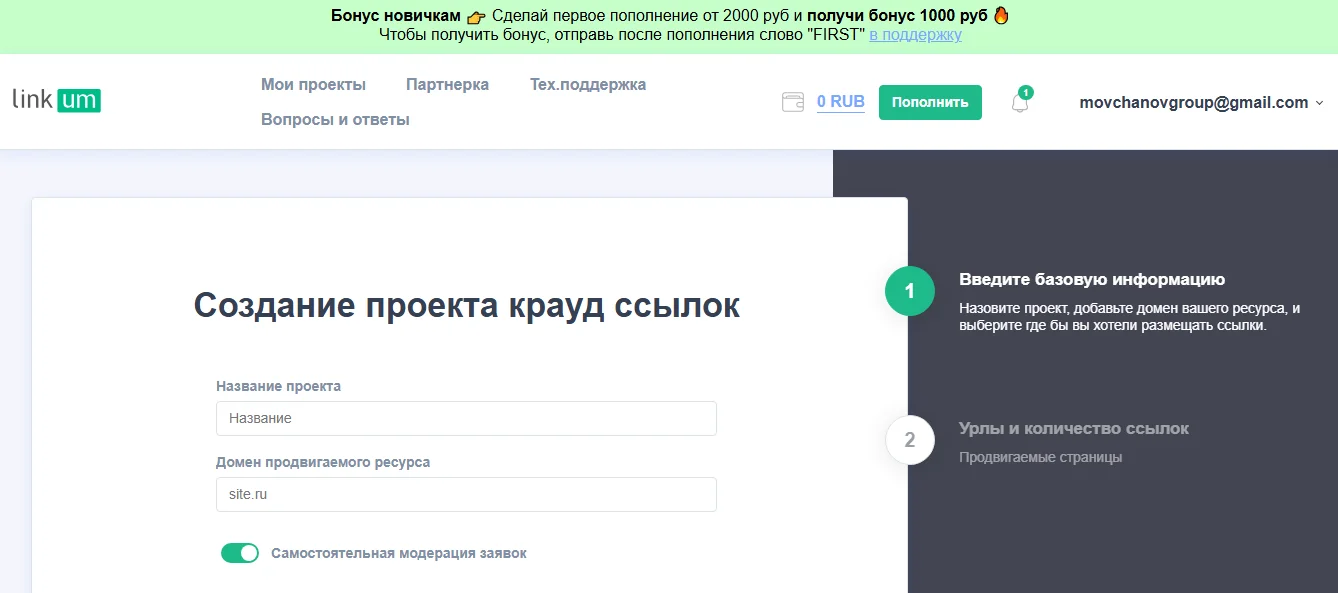Open the Тех.поддержка page
Image resolution: width=1338 pixels, height=593 pixels.
pyautogui.click(x=588, y=84)
